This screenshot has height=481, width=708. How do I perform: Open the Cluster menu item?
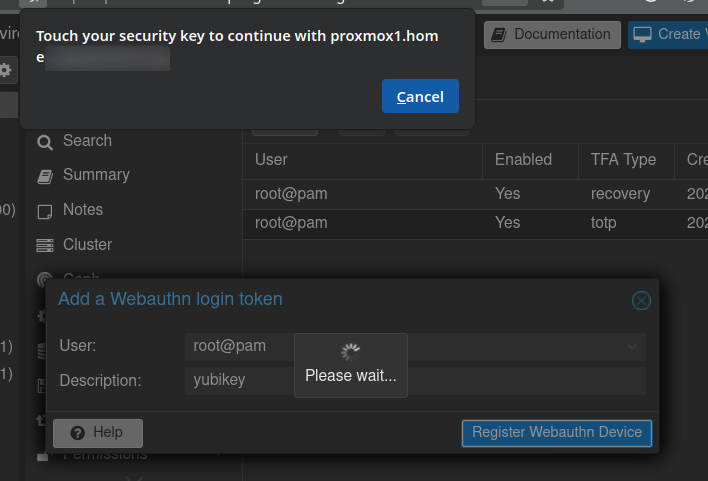tap(87, 244)
